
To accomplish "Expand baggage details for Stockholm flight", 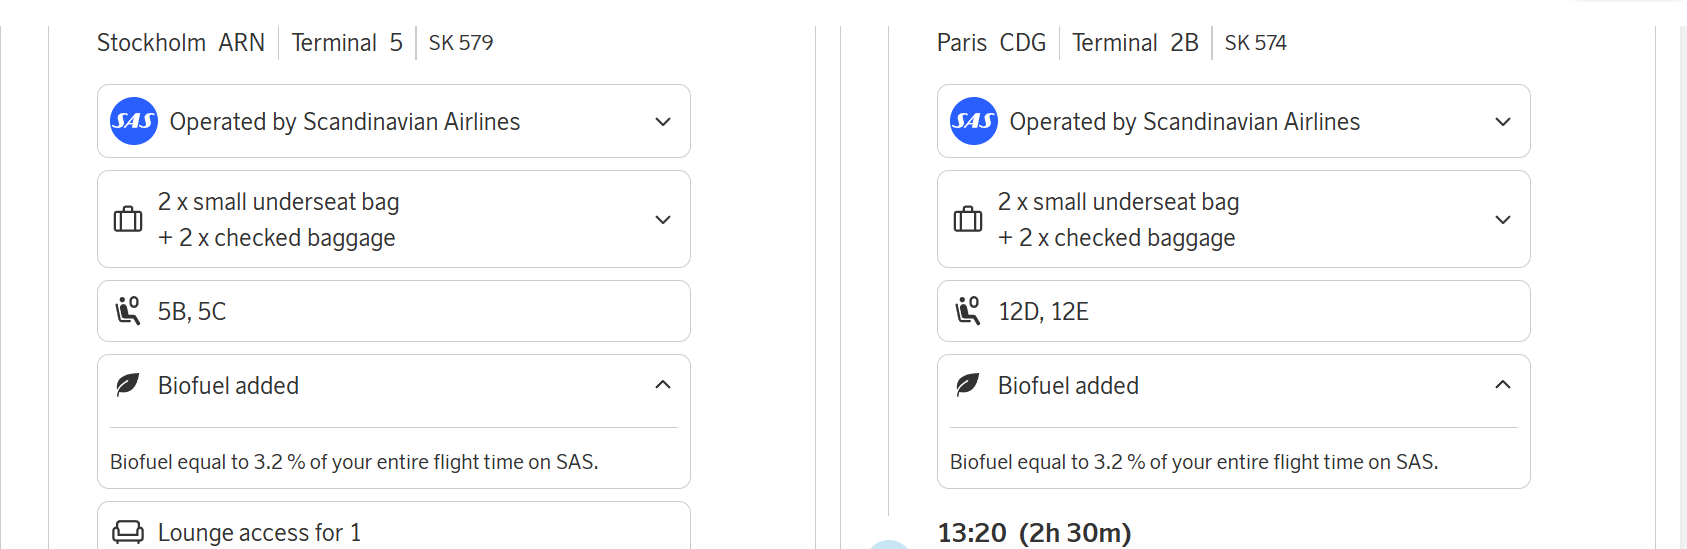I will [x=663, y=220].
